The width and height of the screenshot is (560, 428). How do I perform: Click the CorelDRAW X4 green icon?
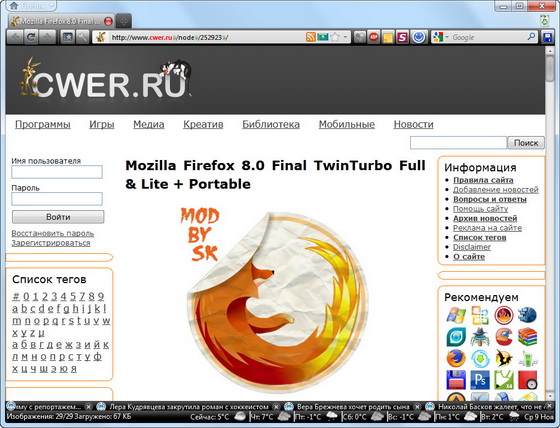pyautogui.click(x=504, y=380)
